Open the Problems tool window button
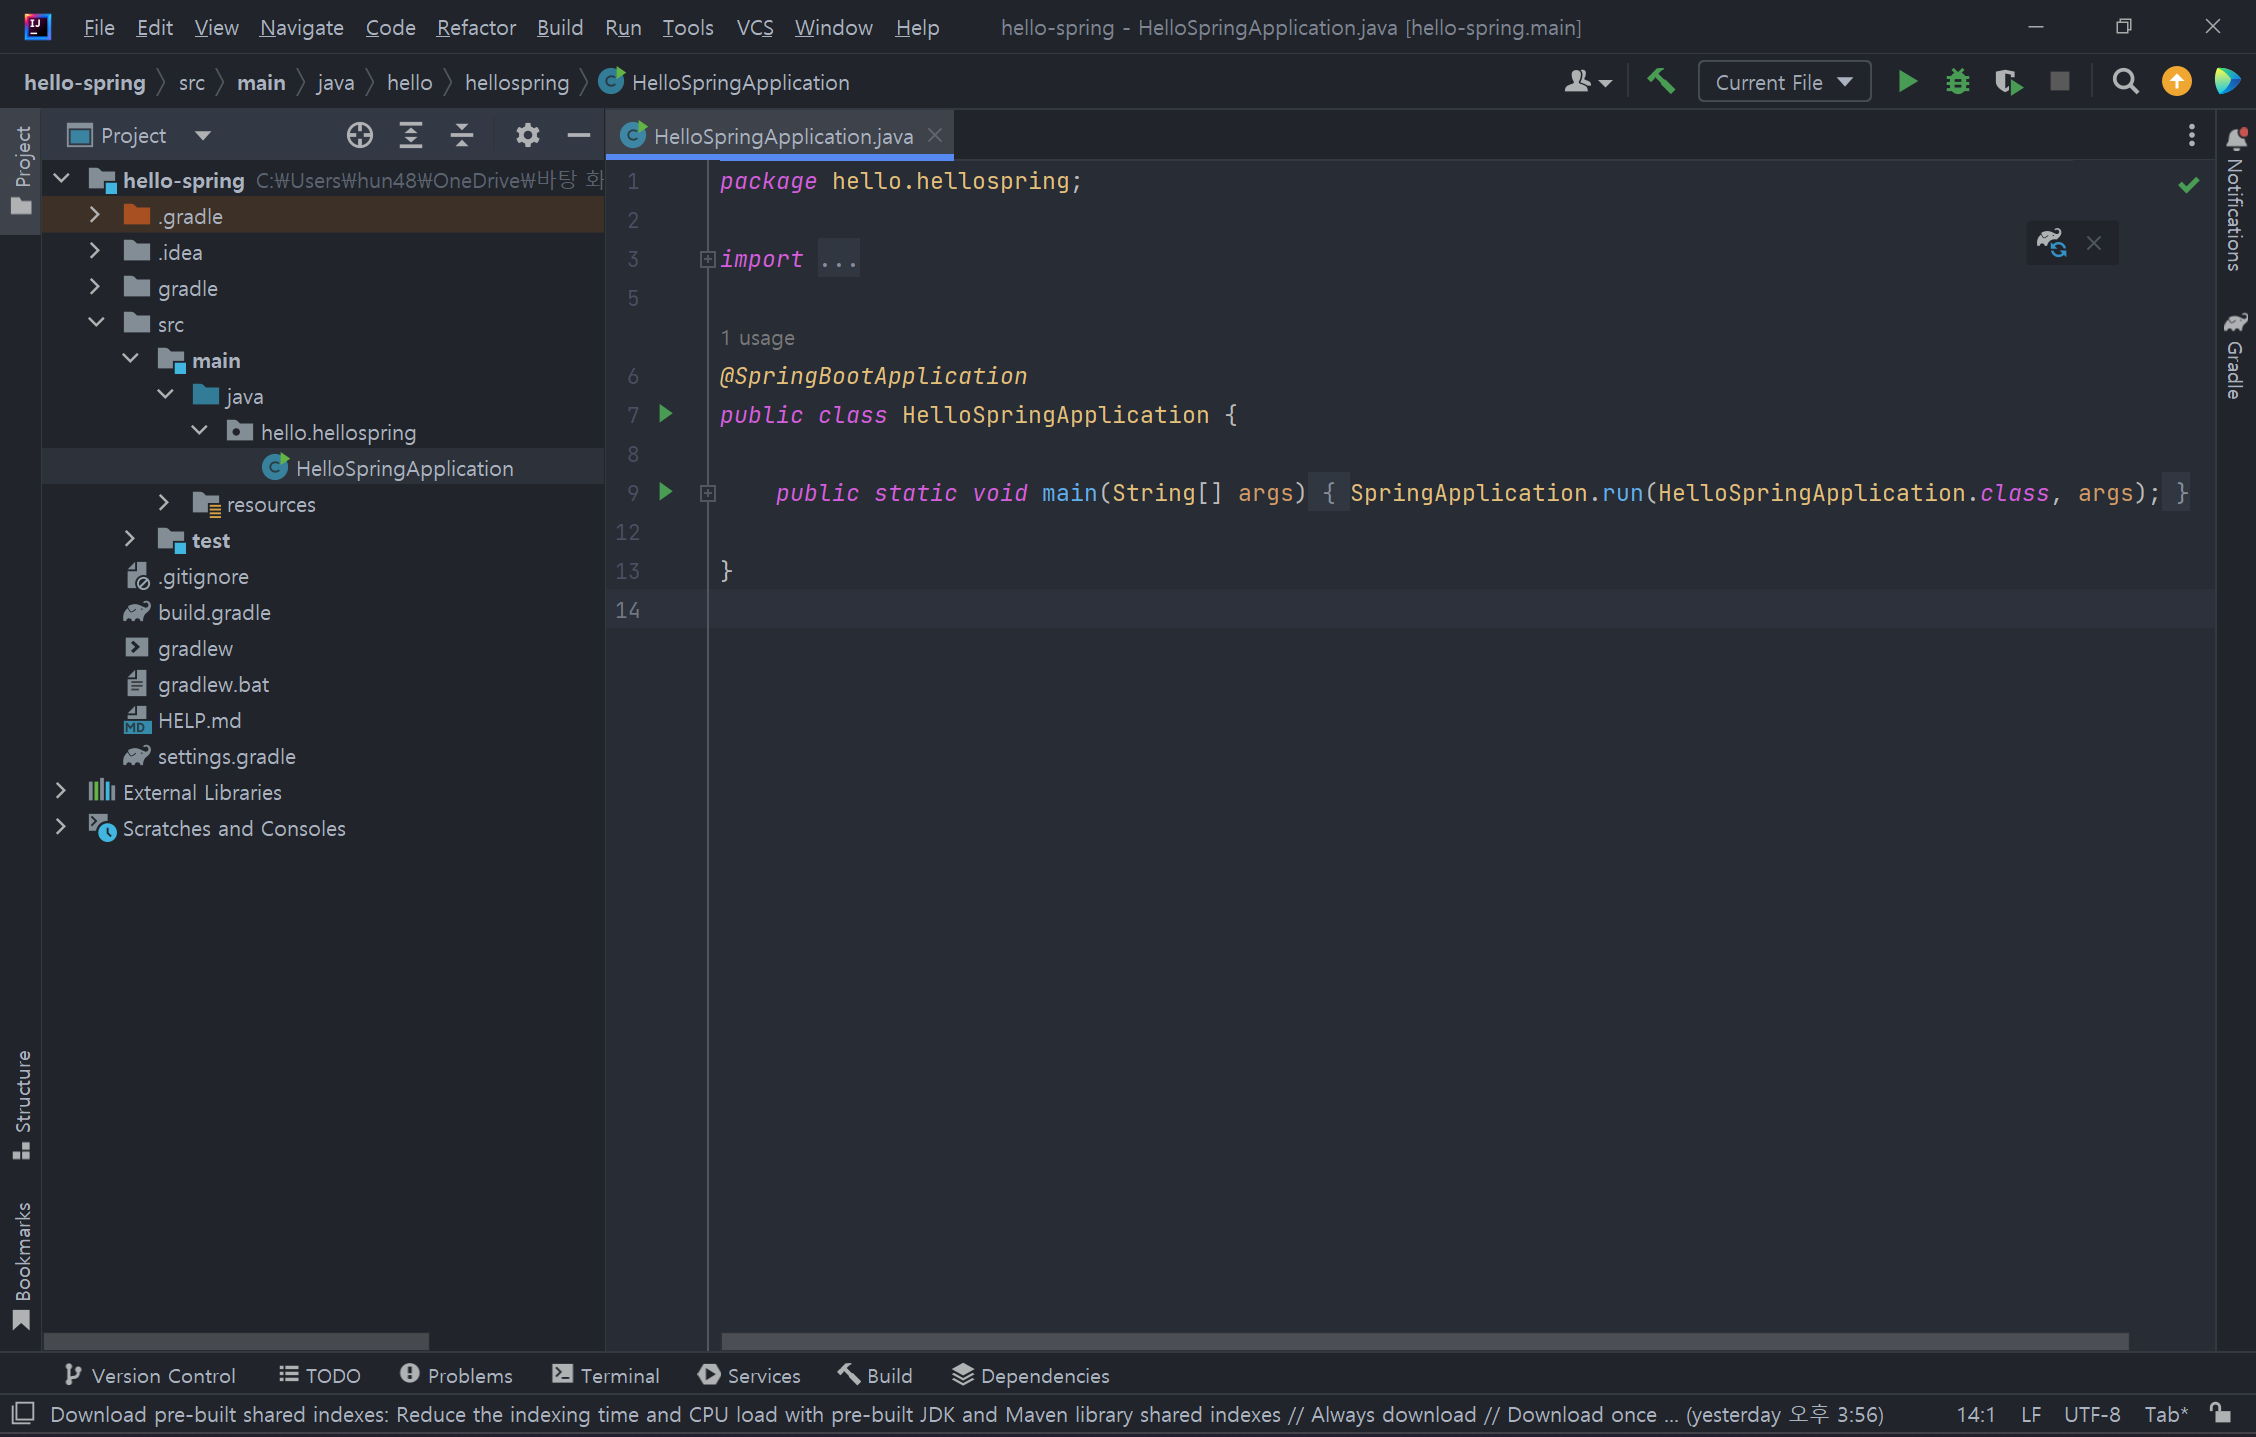The height and width of the screenshot is (1437, 2256). click(456, 1375)
